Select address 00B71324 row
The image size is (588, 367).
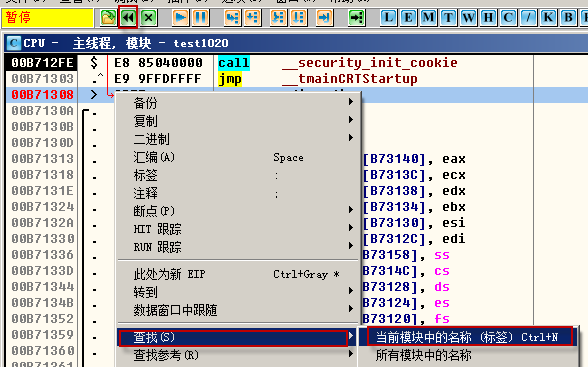[x=42, y=207]
